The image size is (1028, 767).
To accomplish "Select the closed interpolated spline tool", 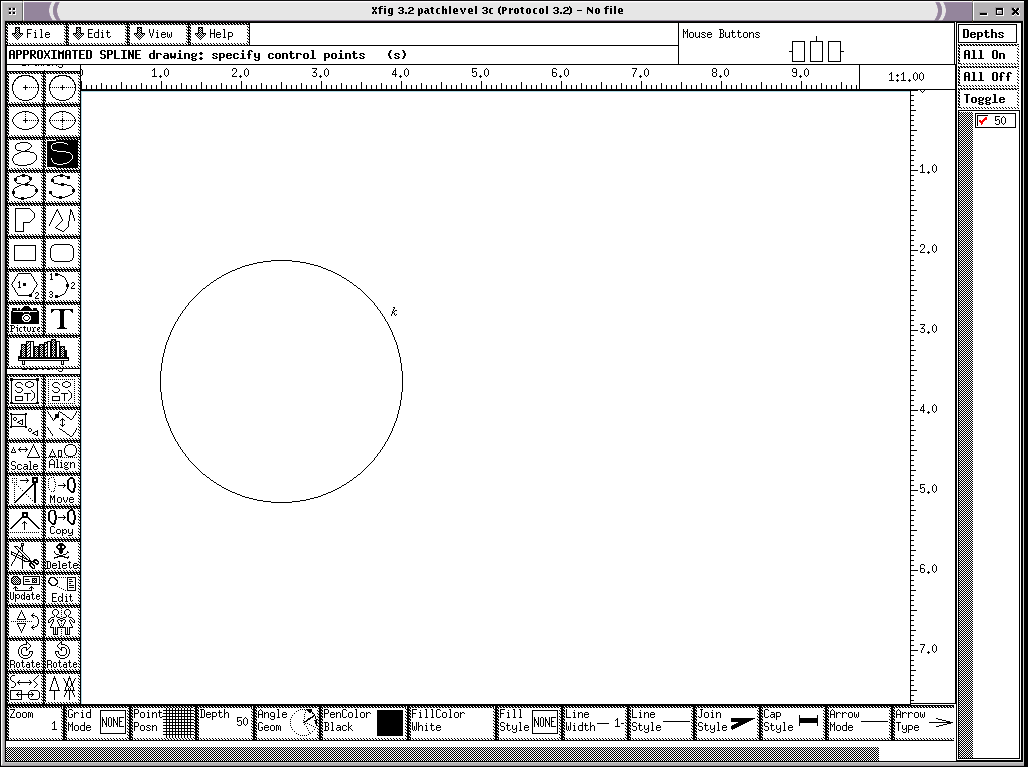I will (25, 187).
